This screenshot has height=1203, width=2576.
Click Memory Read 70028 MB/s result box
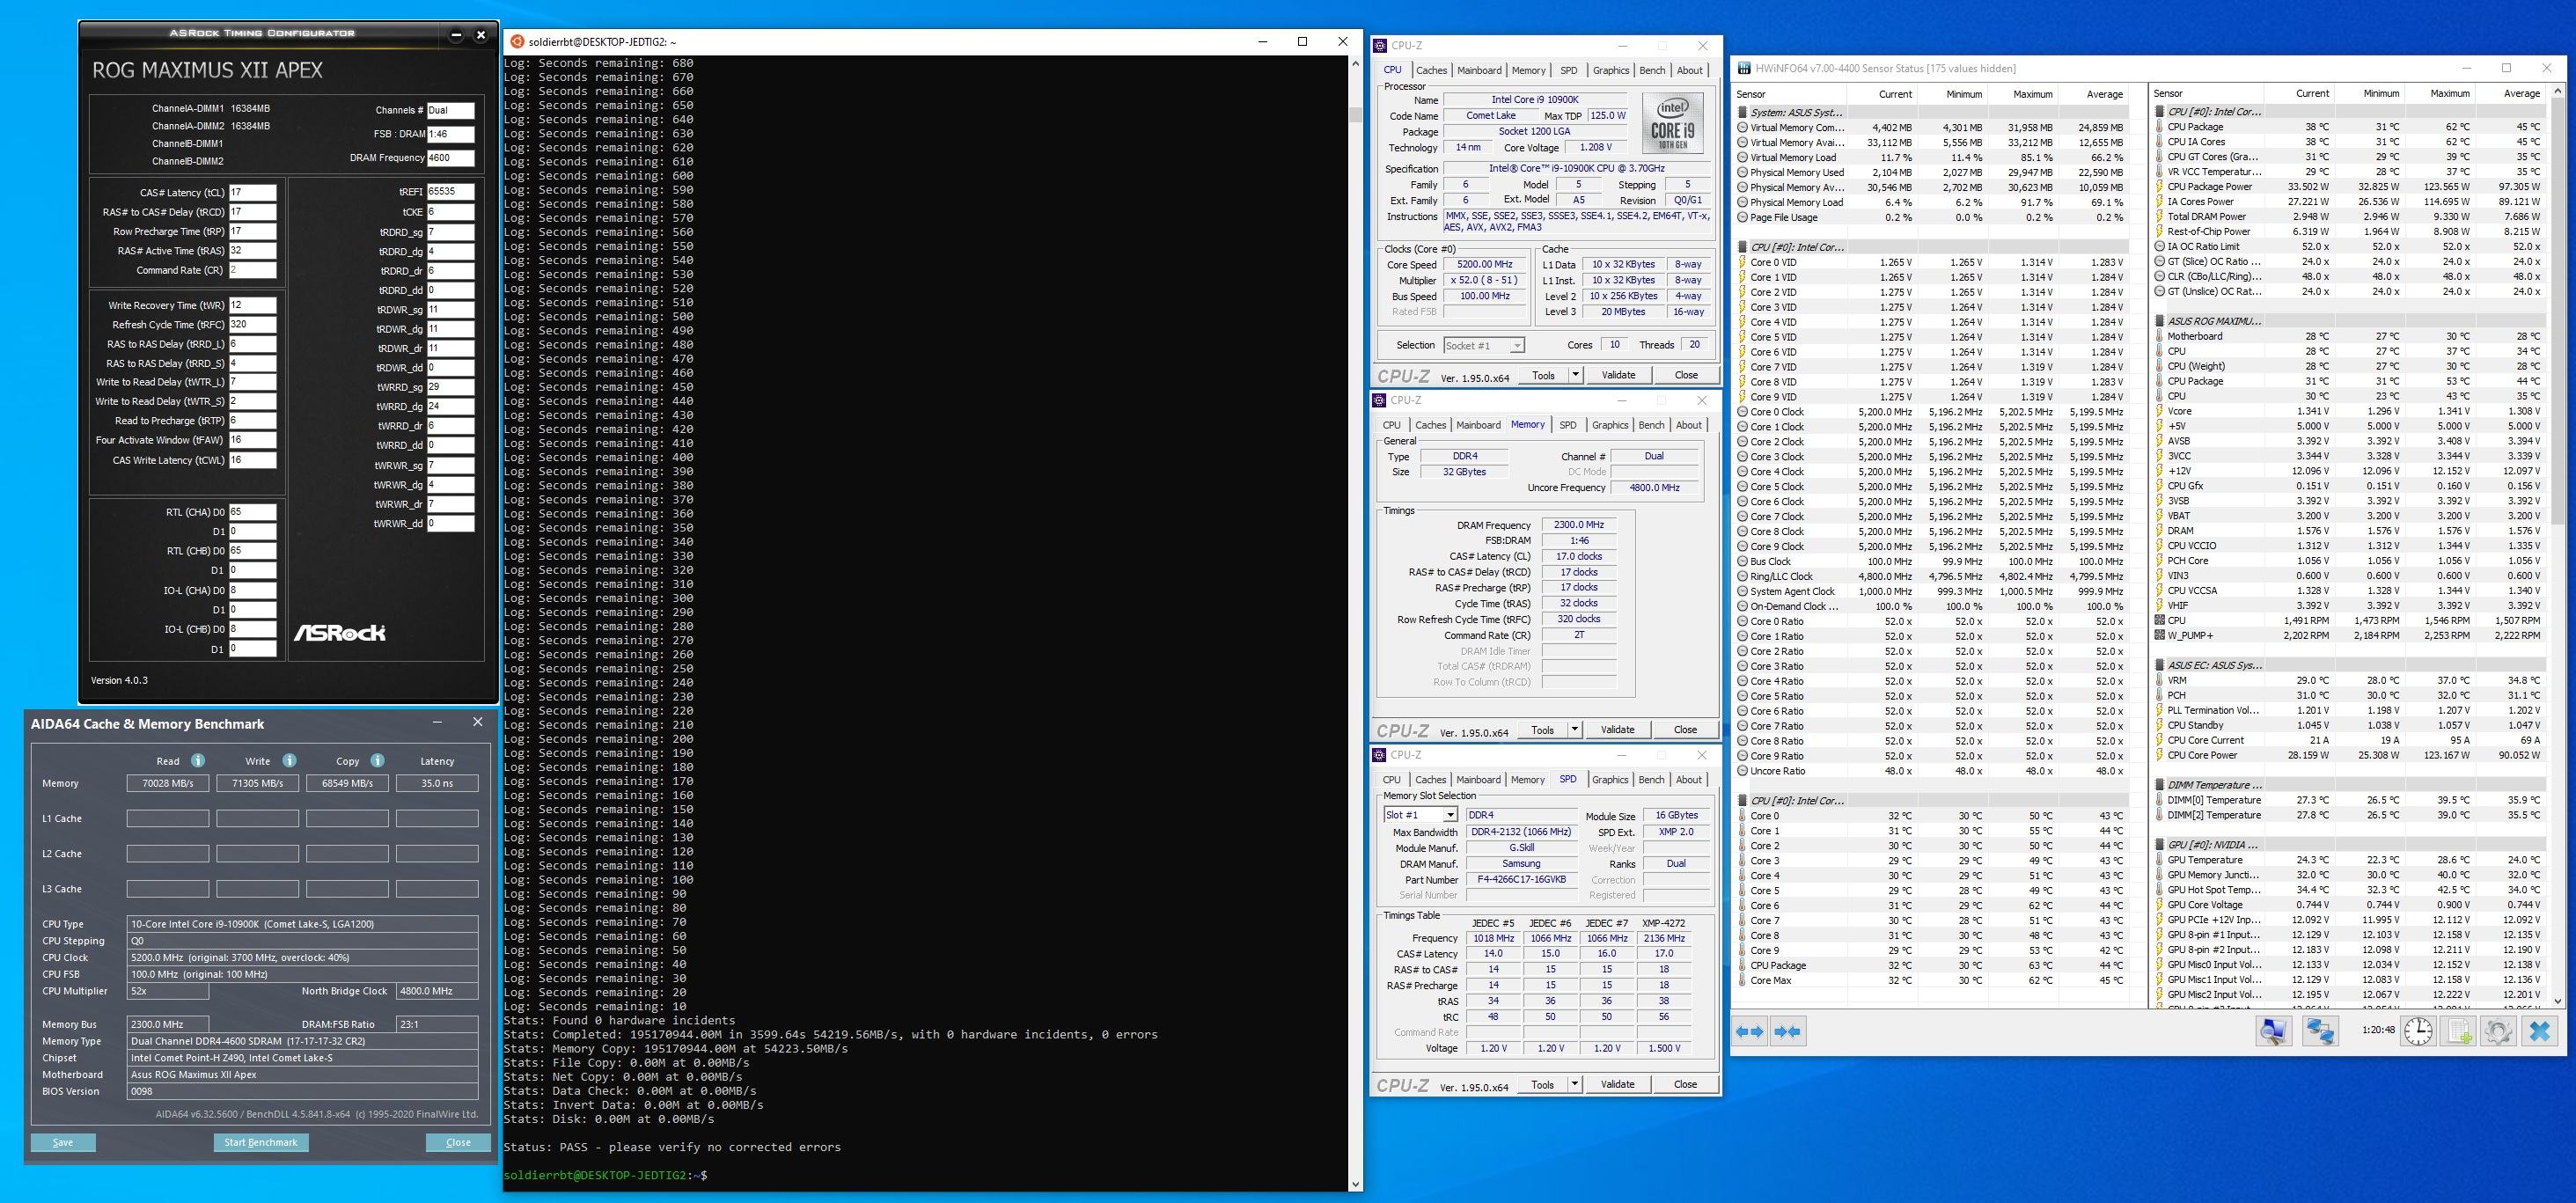(168, 783)
